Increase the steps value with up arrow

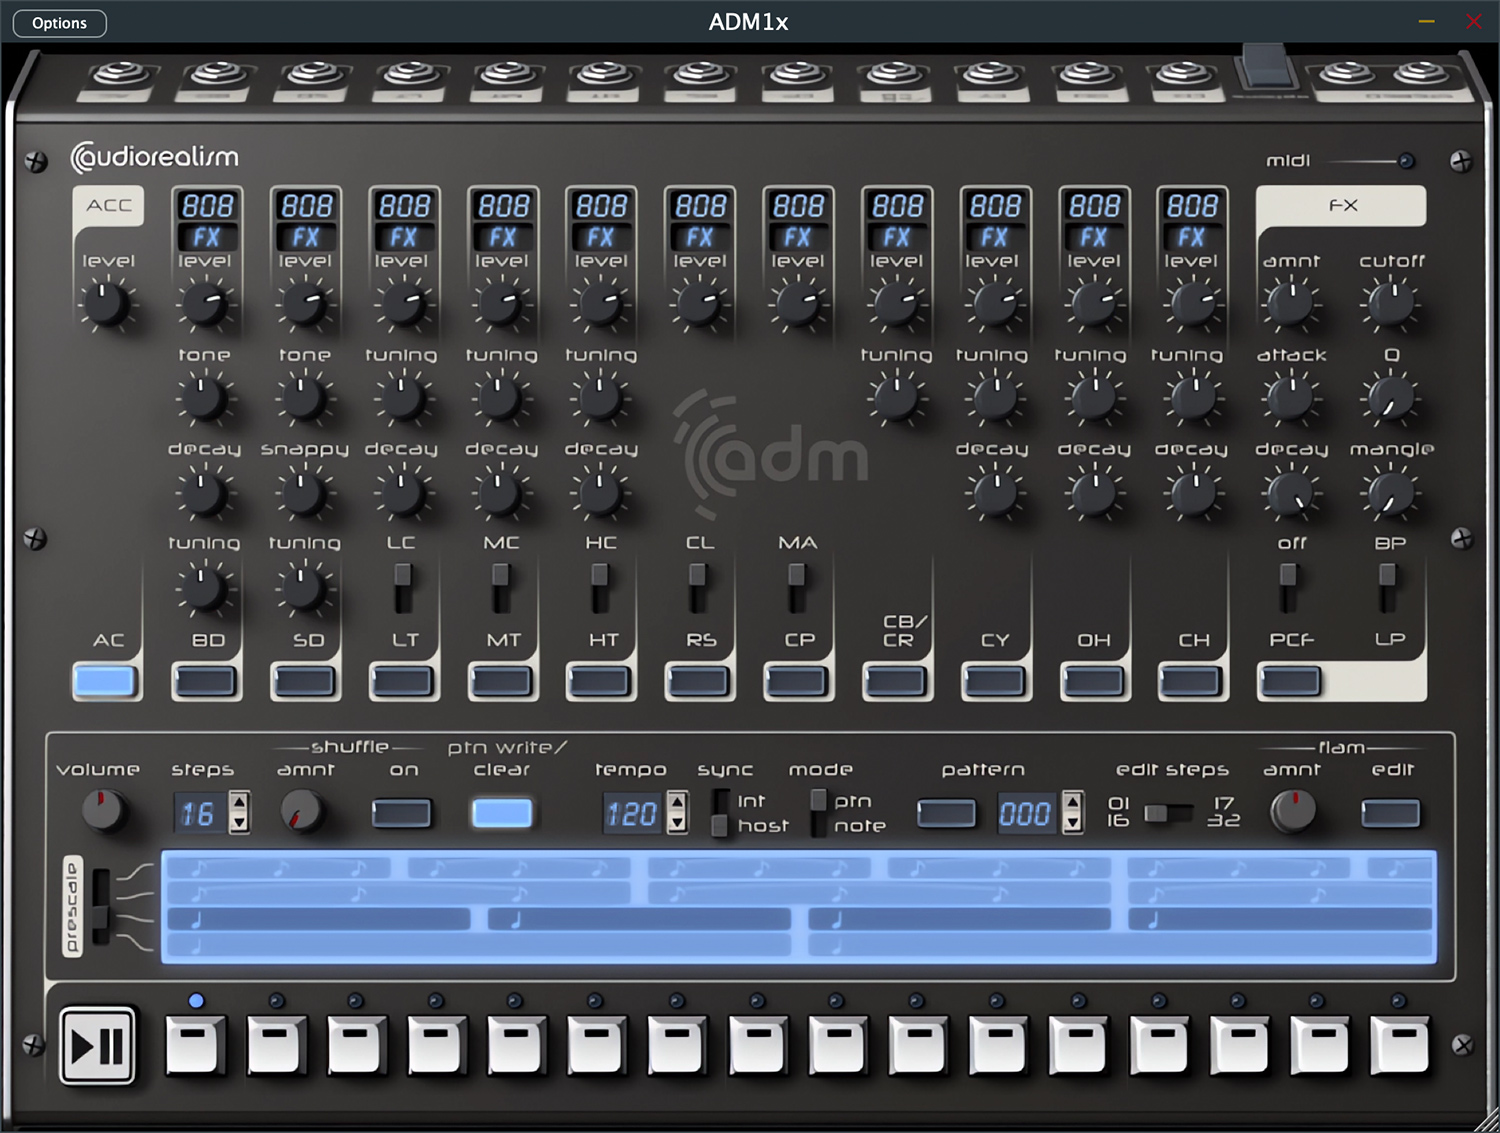(239, 801)
